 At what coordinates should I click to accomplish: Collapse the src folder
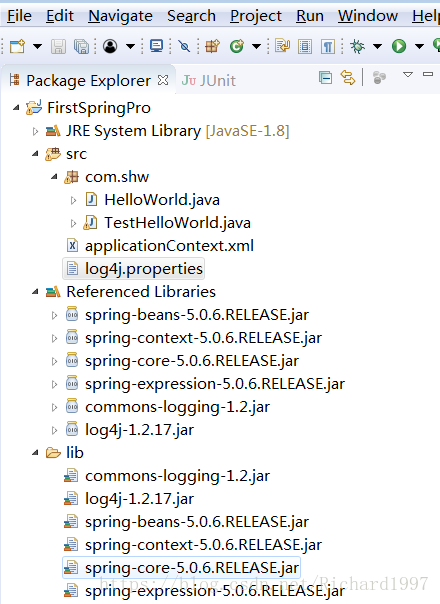pos(35,154)
